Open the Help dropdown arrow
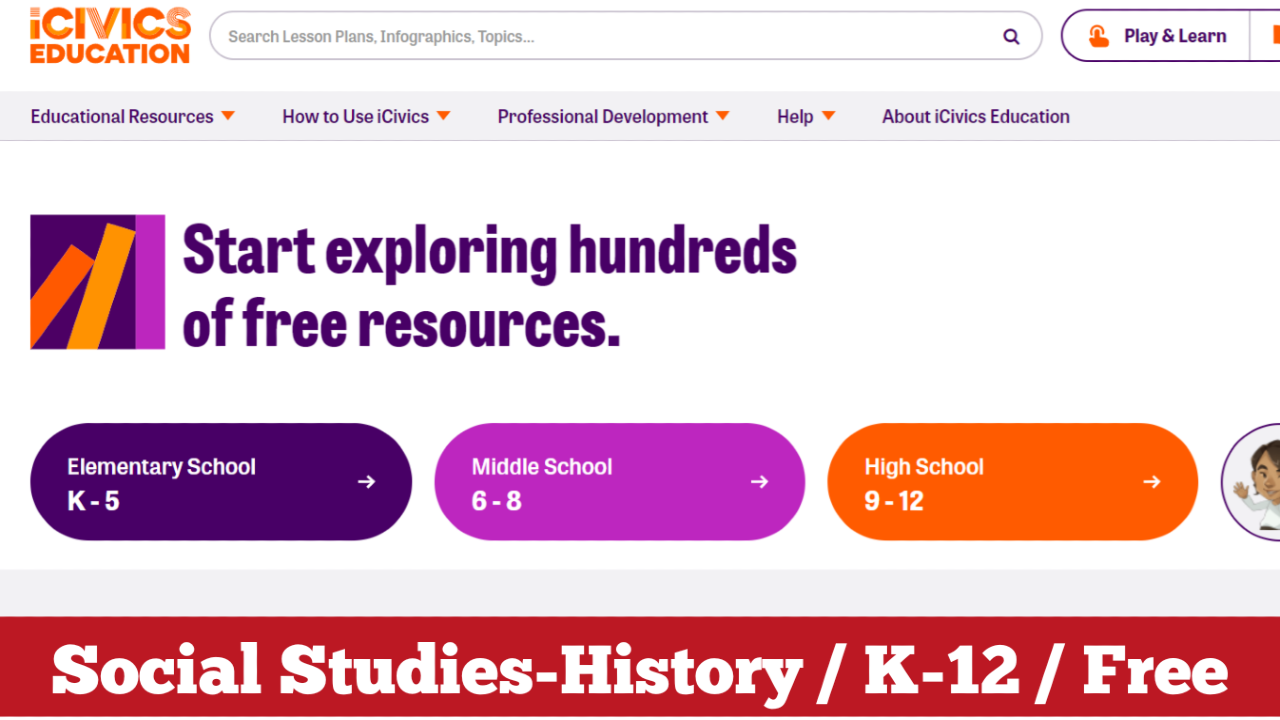This screenshot has width=1280, height=720. point(828,116)
